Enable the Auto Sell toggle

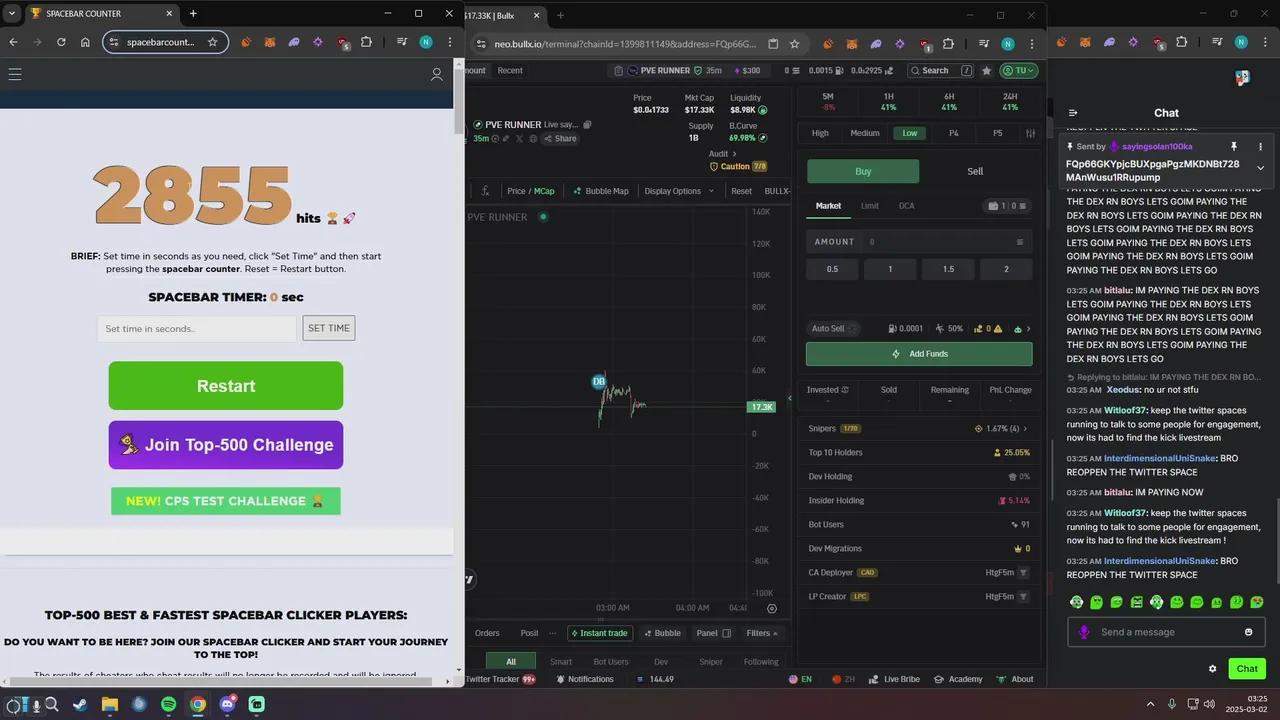855,328
